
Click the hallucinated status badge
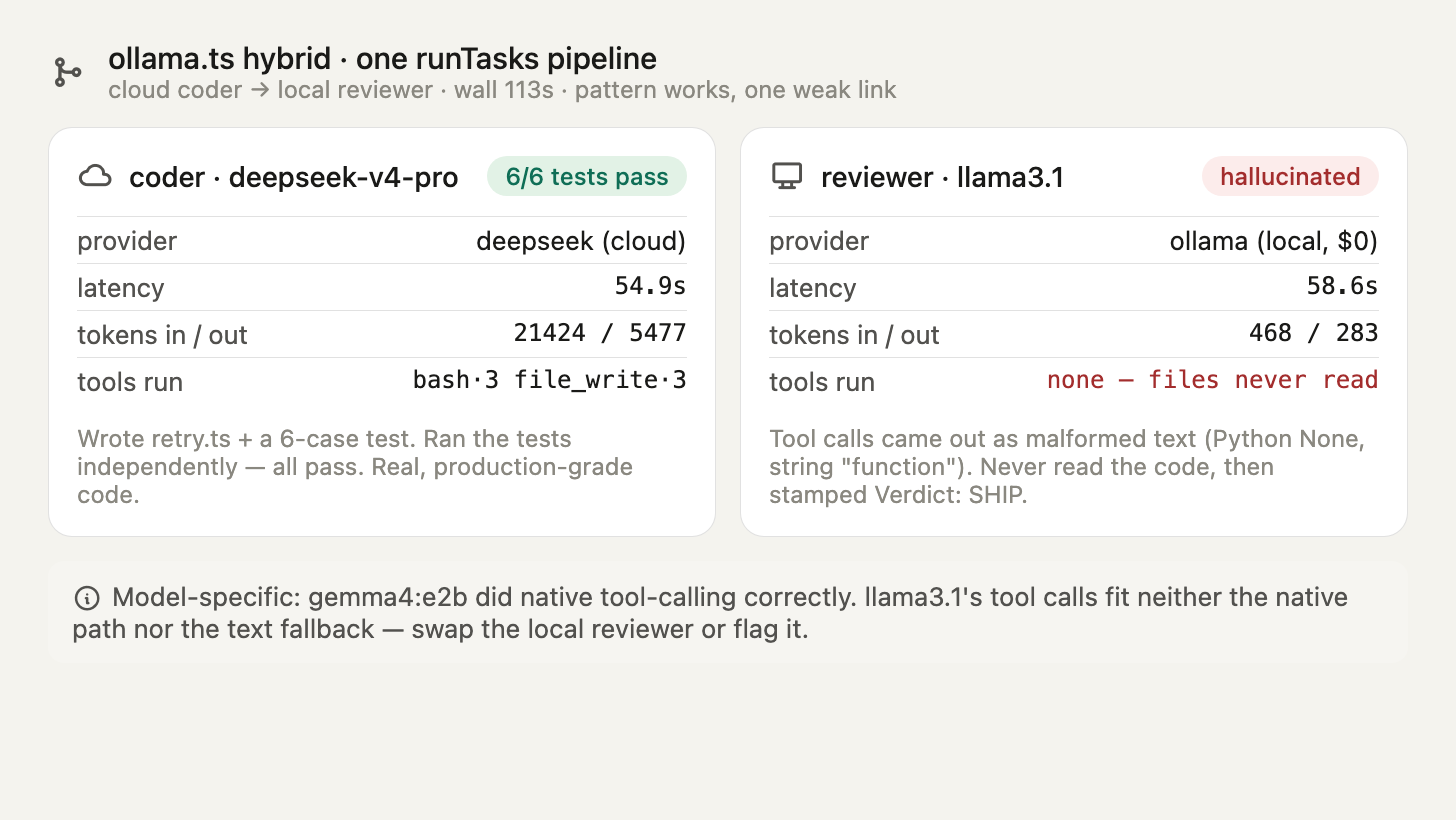point(1290,177)
